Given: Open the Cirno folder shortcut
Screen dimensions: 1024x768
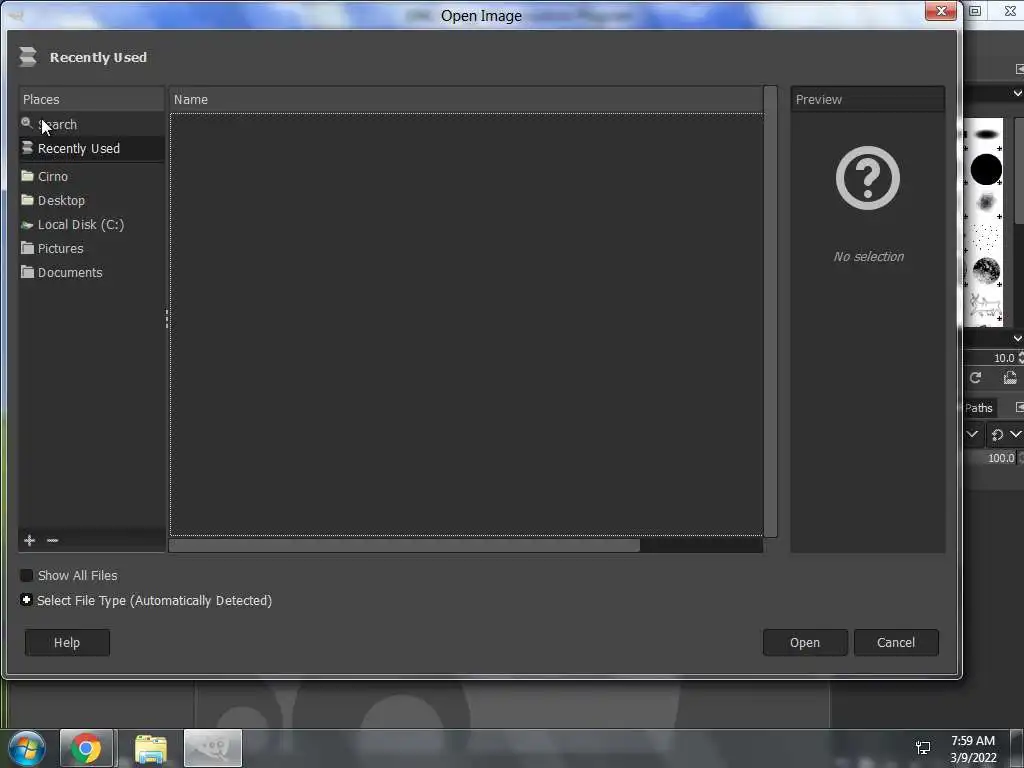Looking at the screenshot, I should click(x=91, y=176).
